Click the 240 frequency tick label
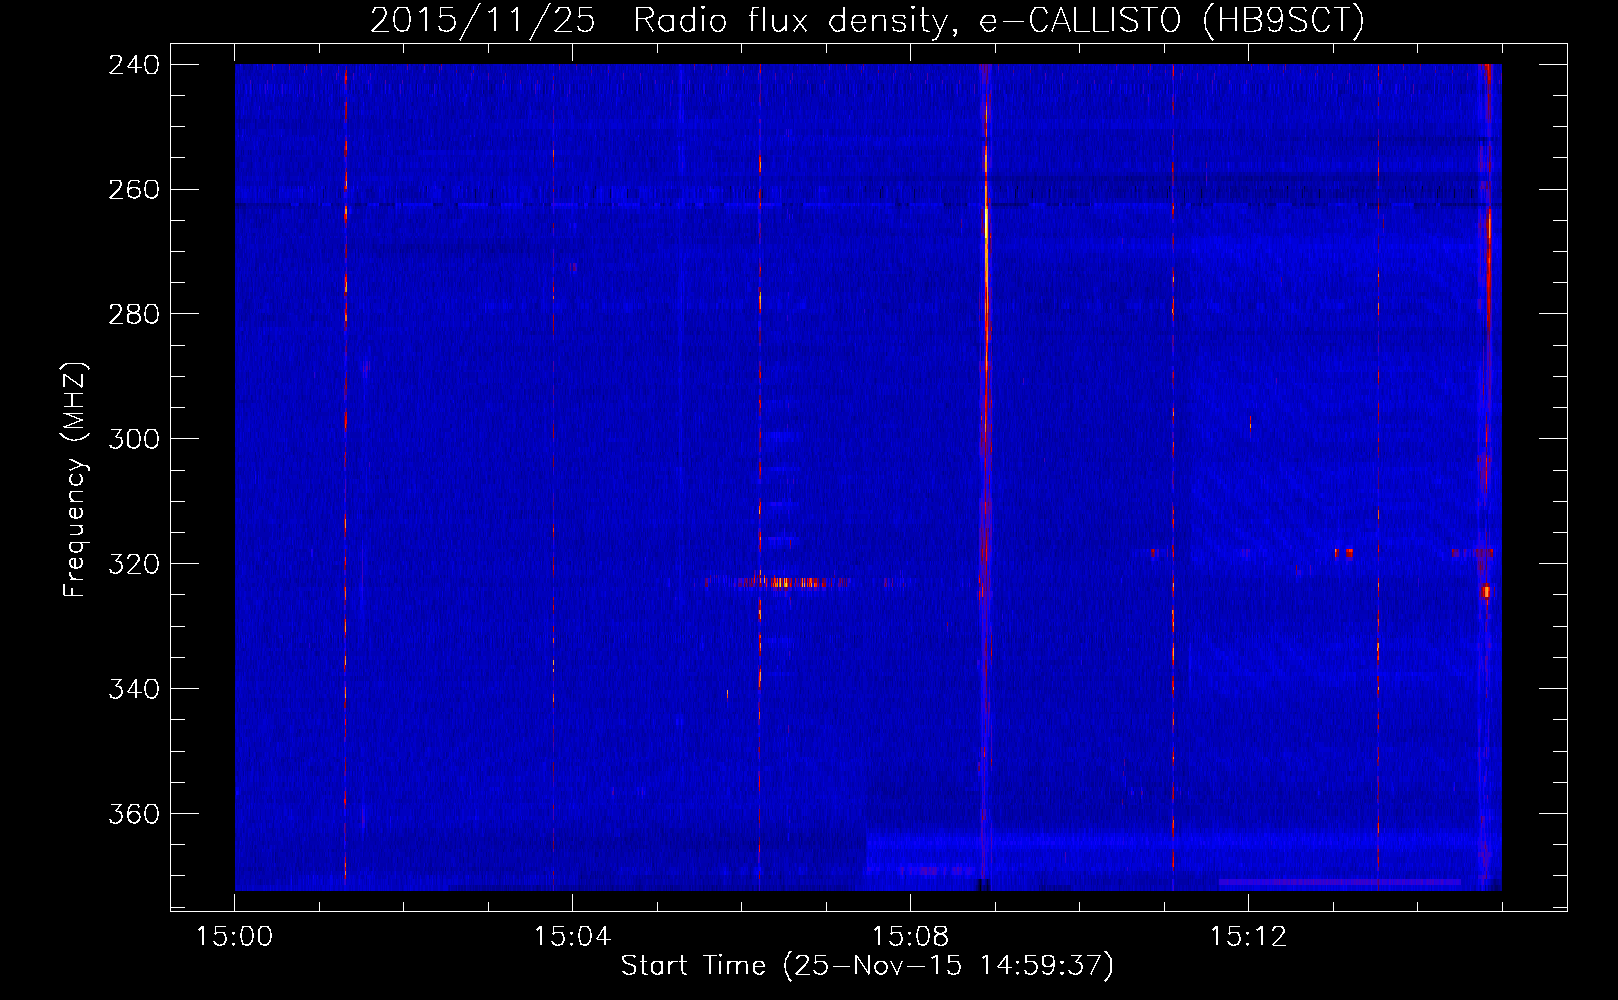This screenshot has height=1000, width=1618. tap(134, 64)
